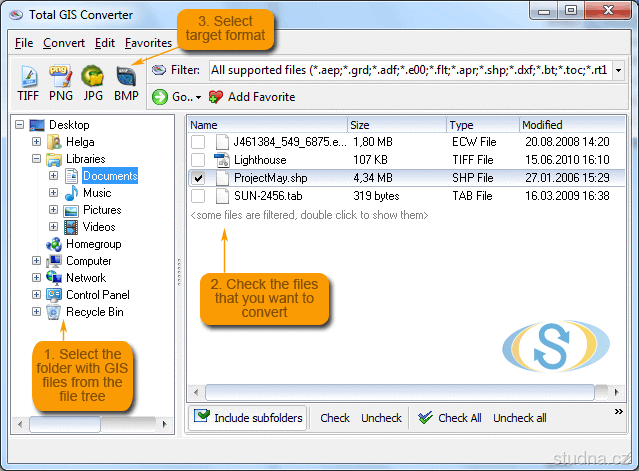Collapse the Libraries tree node

click(37, 159)
